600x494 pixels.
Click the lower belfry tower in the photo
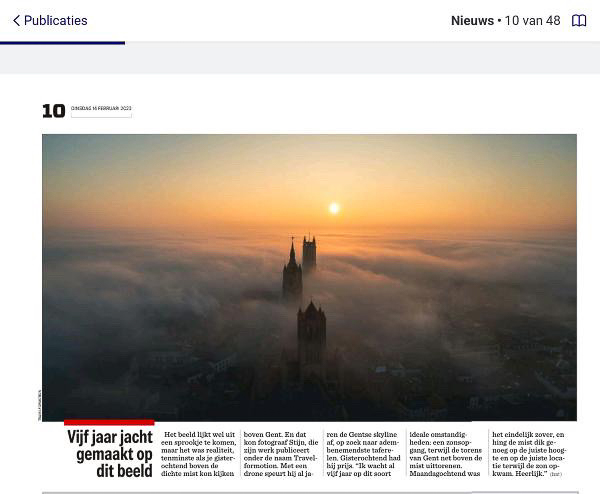[311, 340]
